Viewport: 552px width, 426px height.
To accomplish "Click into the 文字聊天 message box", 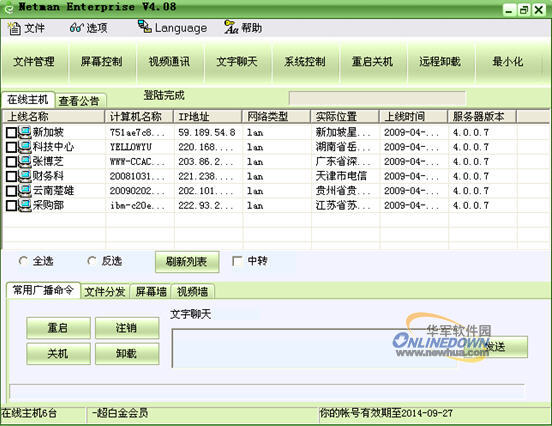I will (x=314, y=348).
